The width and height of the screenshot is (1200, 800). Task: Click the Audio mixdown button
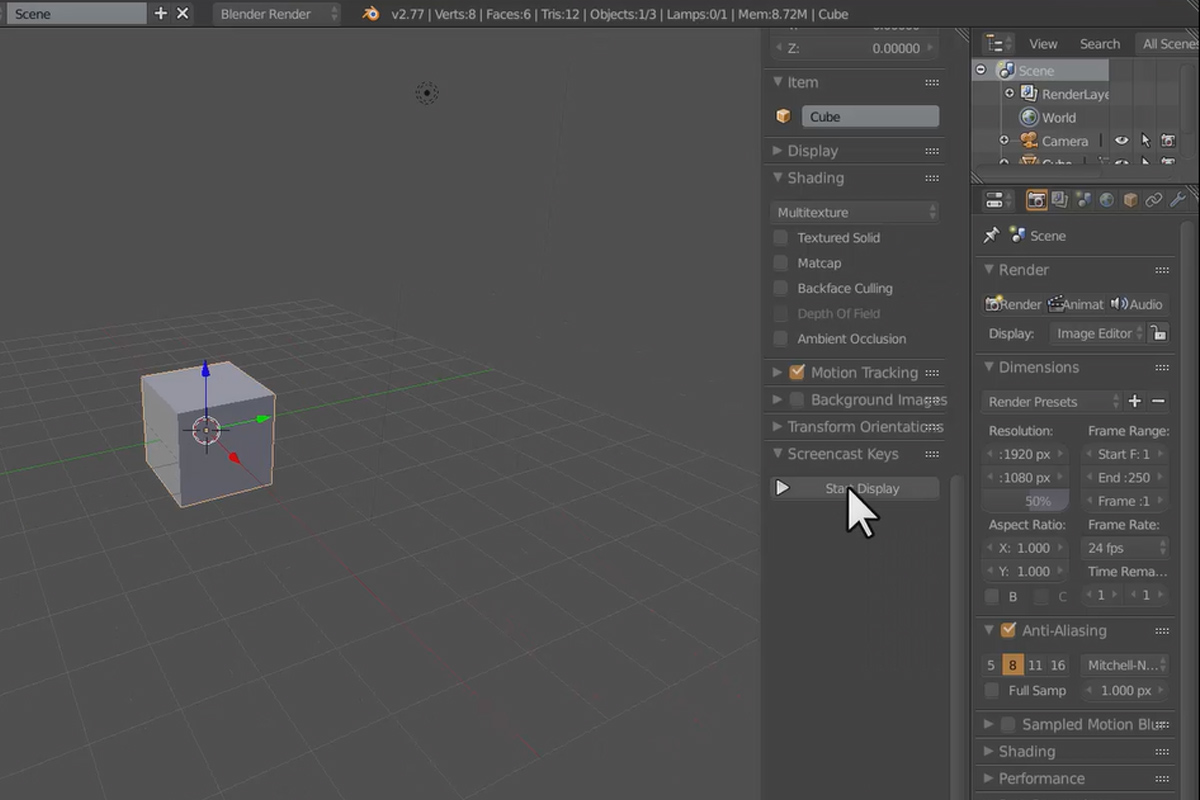[x=1137, y=304]
